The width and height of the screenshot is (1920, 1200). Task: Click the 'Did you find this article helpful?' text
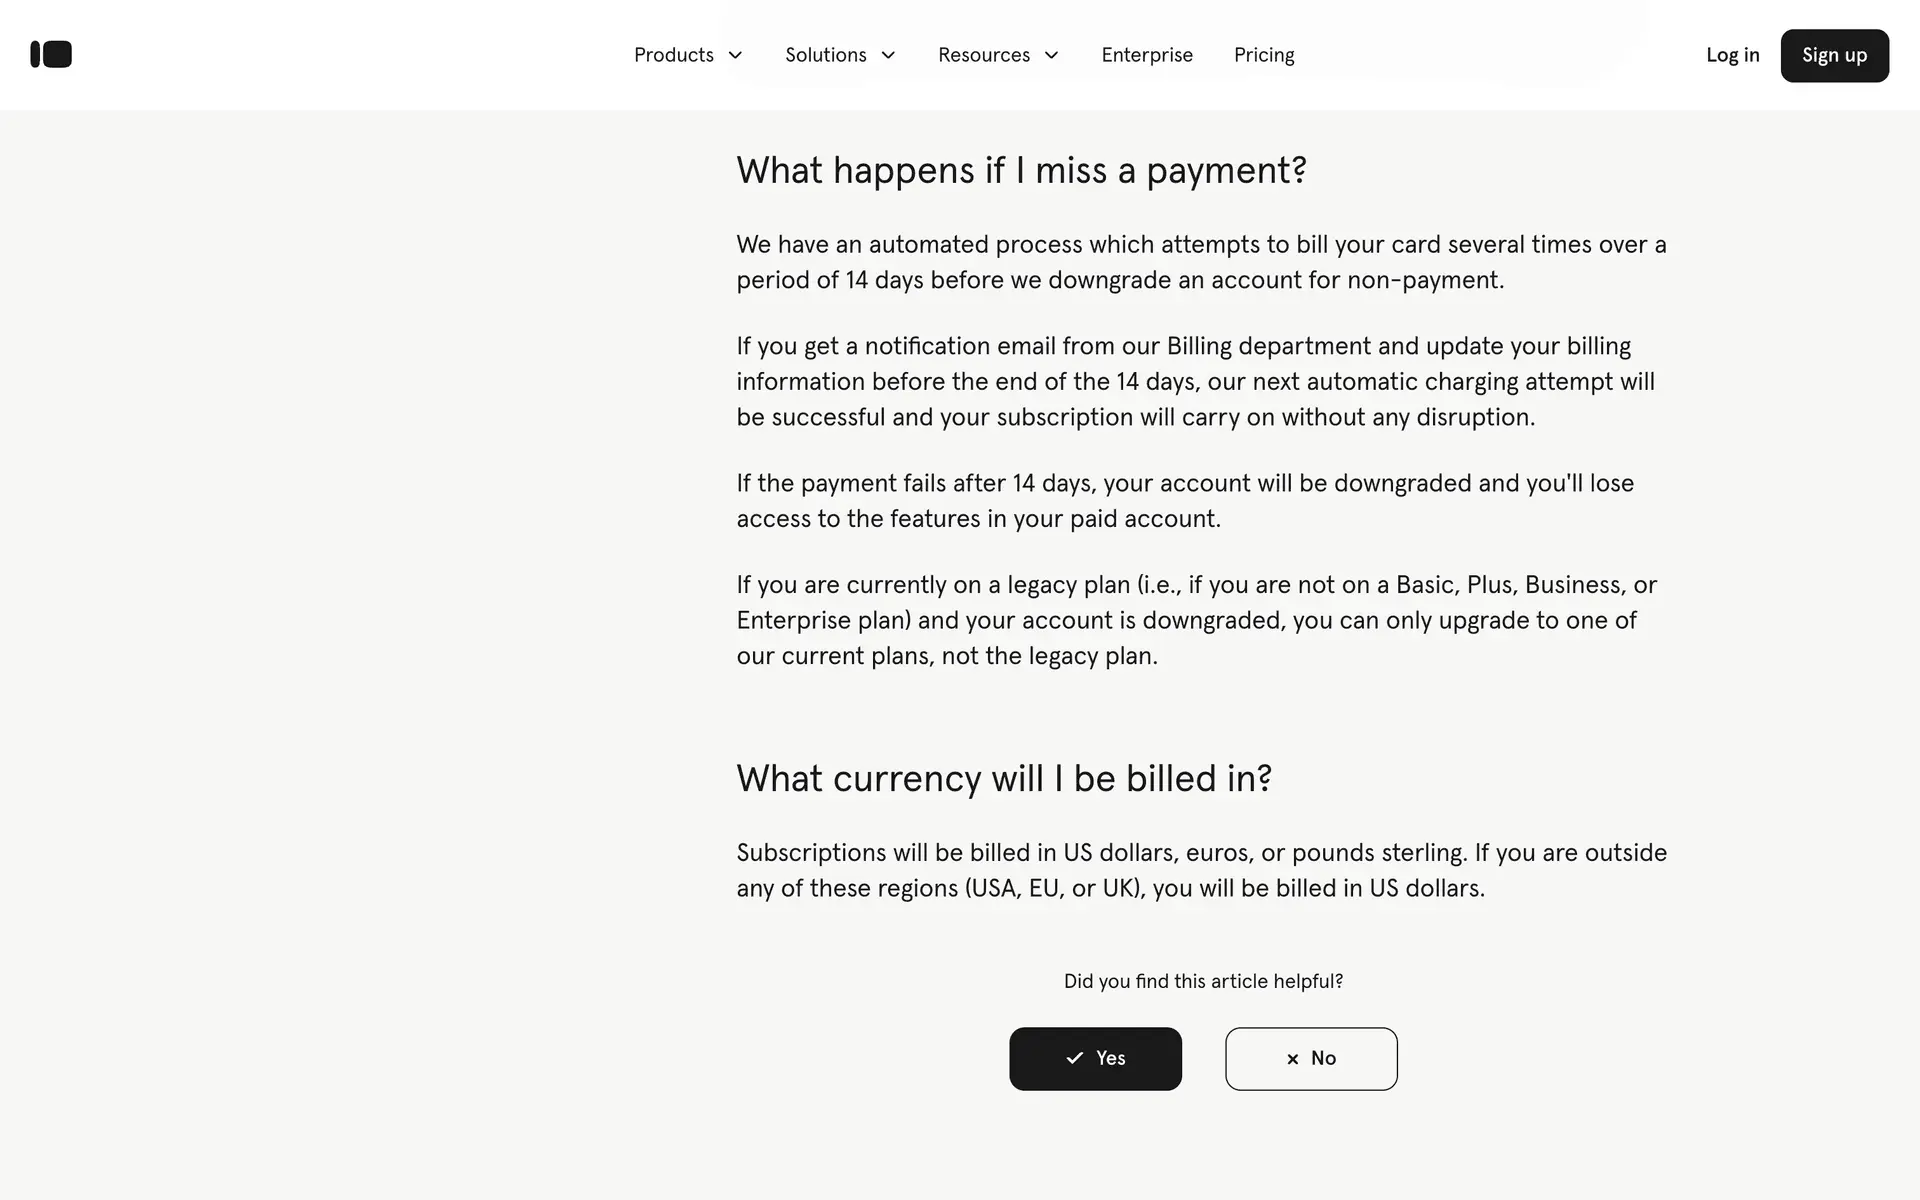(1203, 981)
